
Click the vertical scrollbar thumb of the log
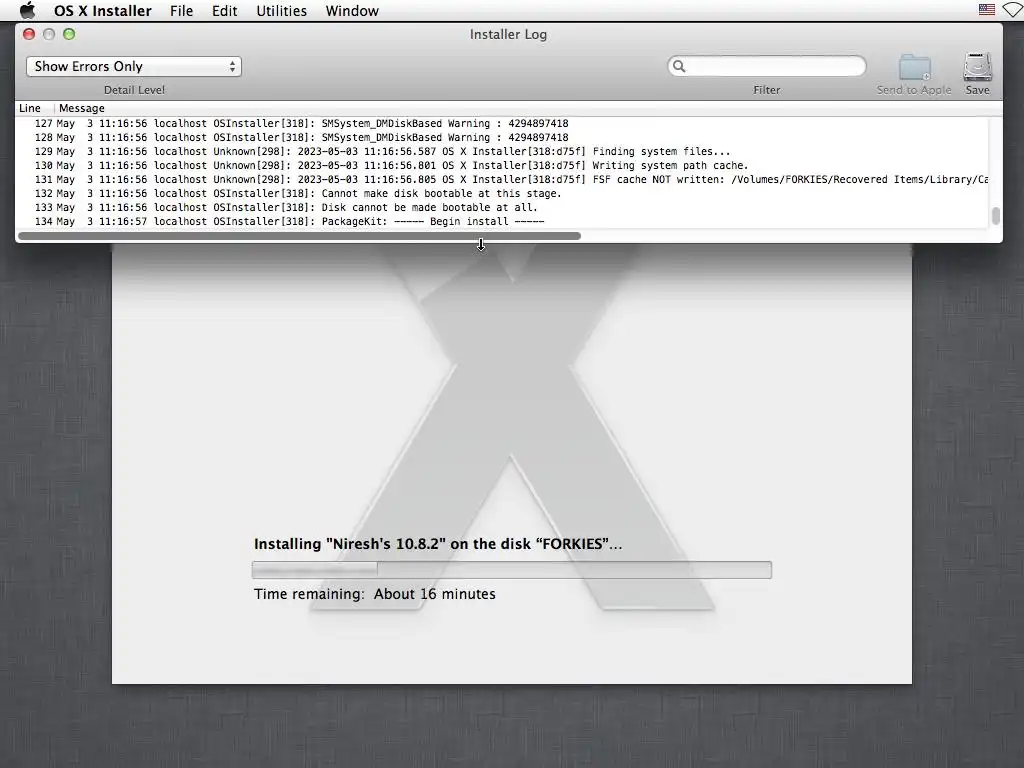[995, 216]
